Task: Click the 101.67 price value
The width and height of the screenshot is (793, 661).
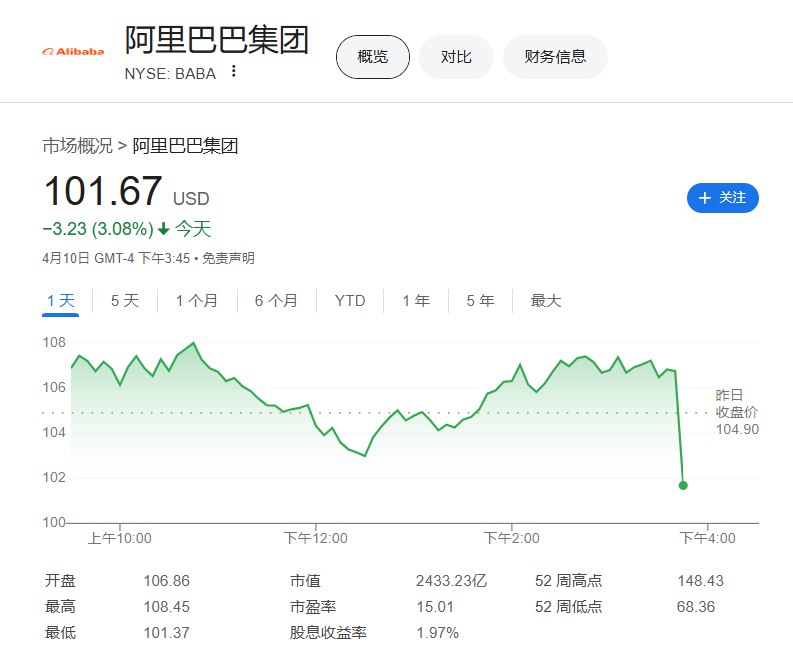Action: tap(103, 191)
